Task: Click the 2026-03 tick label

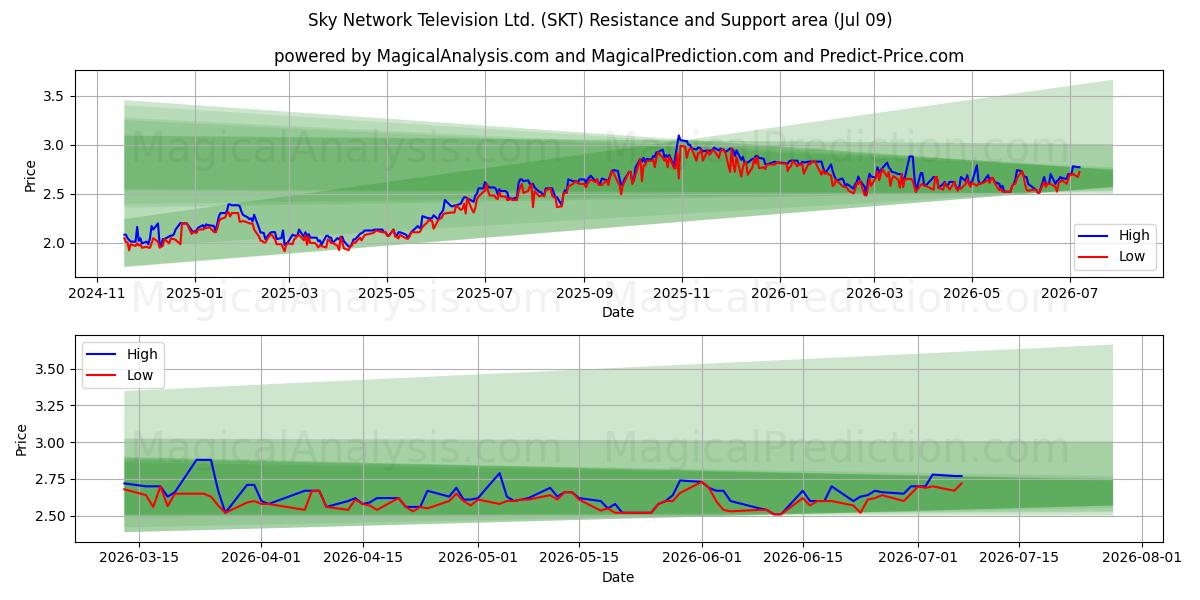Action: point(874,293)
